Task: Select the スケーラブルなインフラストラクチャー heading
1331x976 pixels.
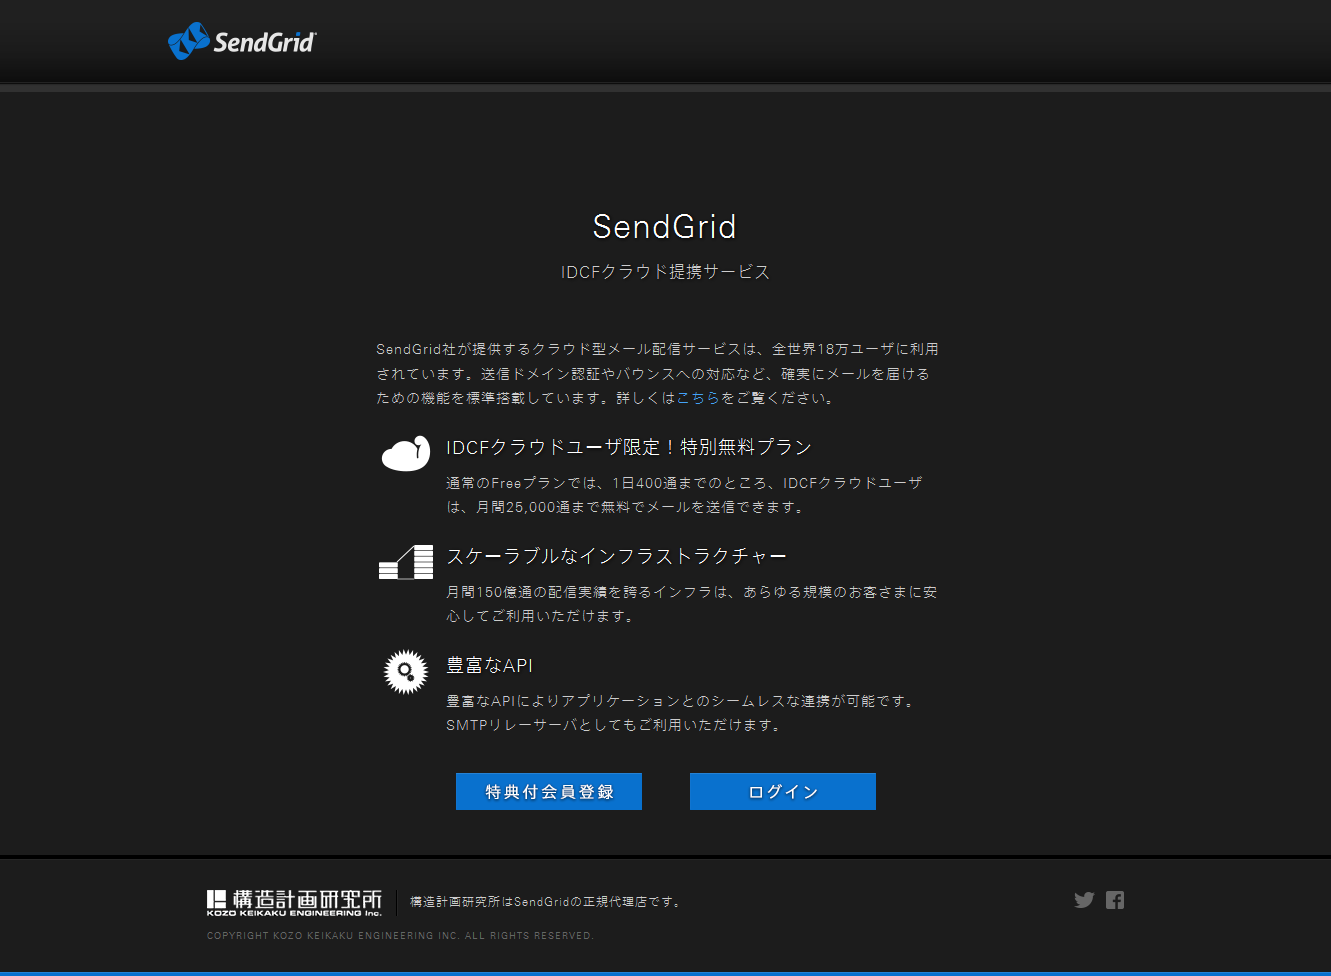Action: click(x=616, y=556)
